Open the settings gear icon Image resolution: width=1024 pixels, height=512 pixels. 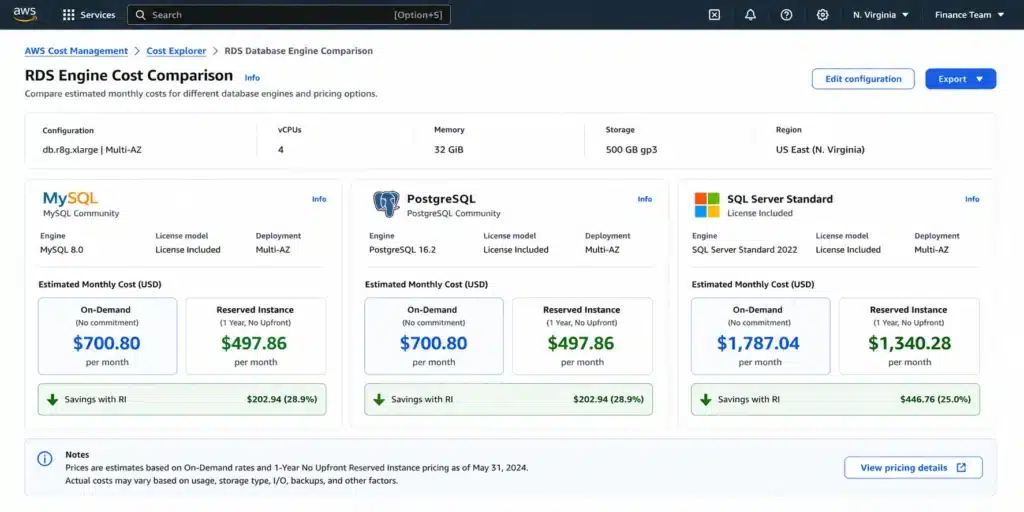(822, 15)
